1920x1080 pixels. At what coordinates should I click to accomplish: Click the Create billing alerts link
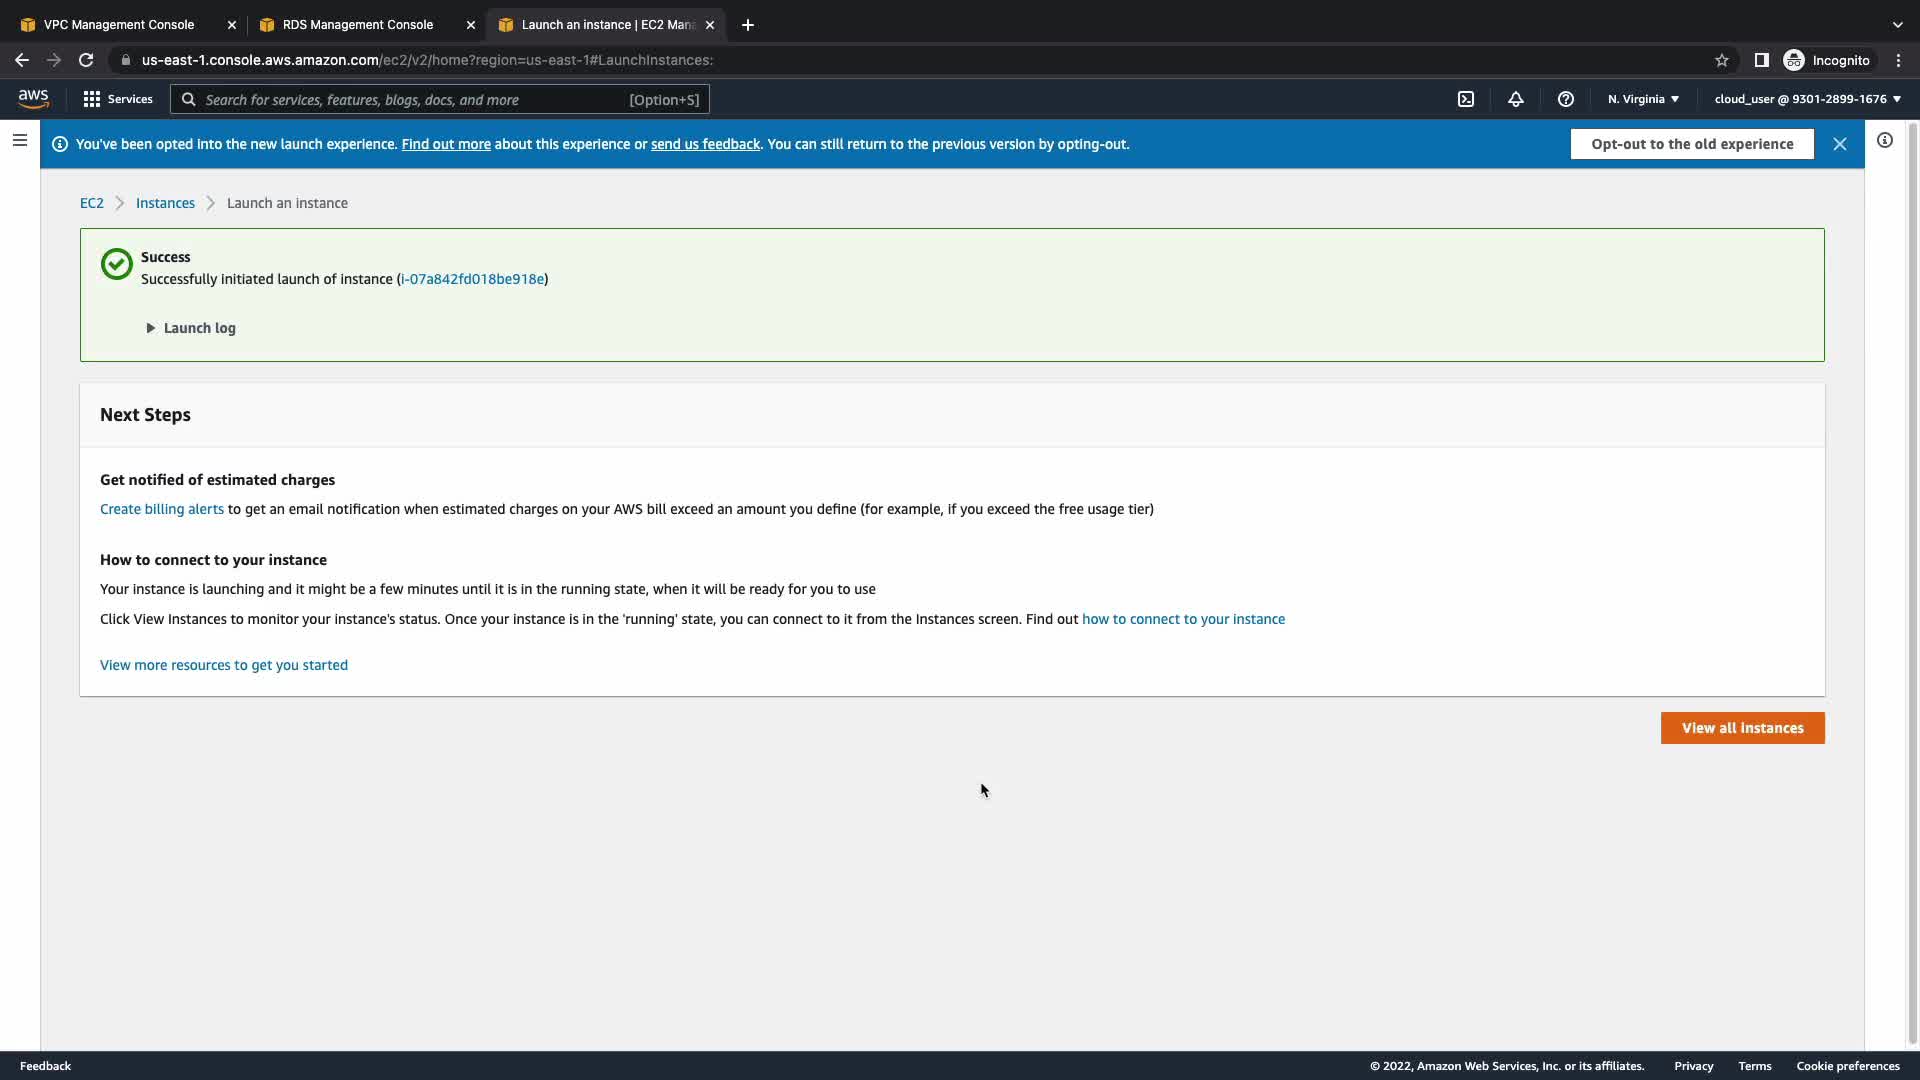[x=162, y=509]
